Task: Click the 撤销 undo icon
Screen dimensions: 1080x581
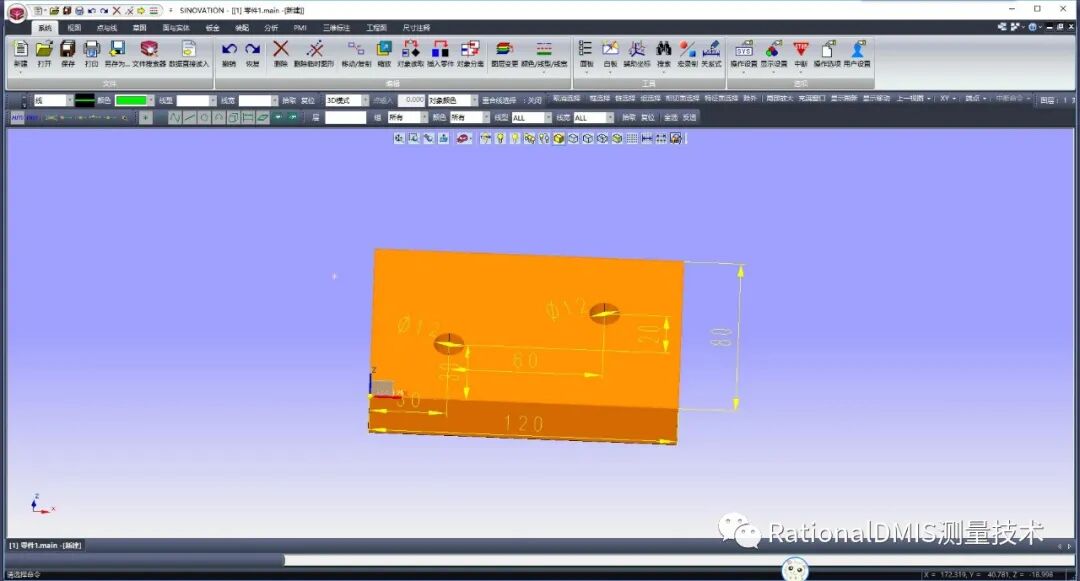Action: tap(229, 49)
